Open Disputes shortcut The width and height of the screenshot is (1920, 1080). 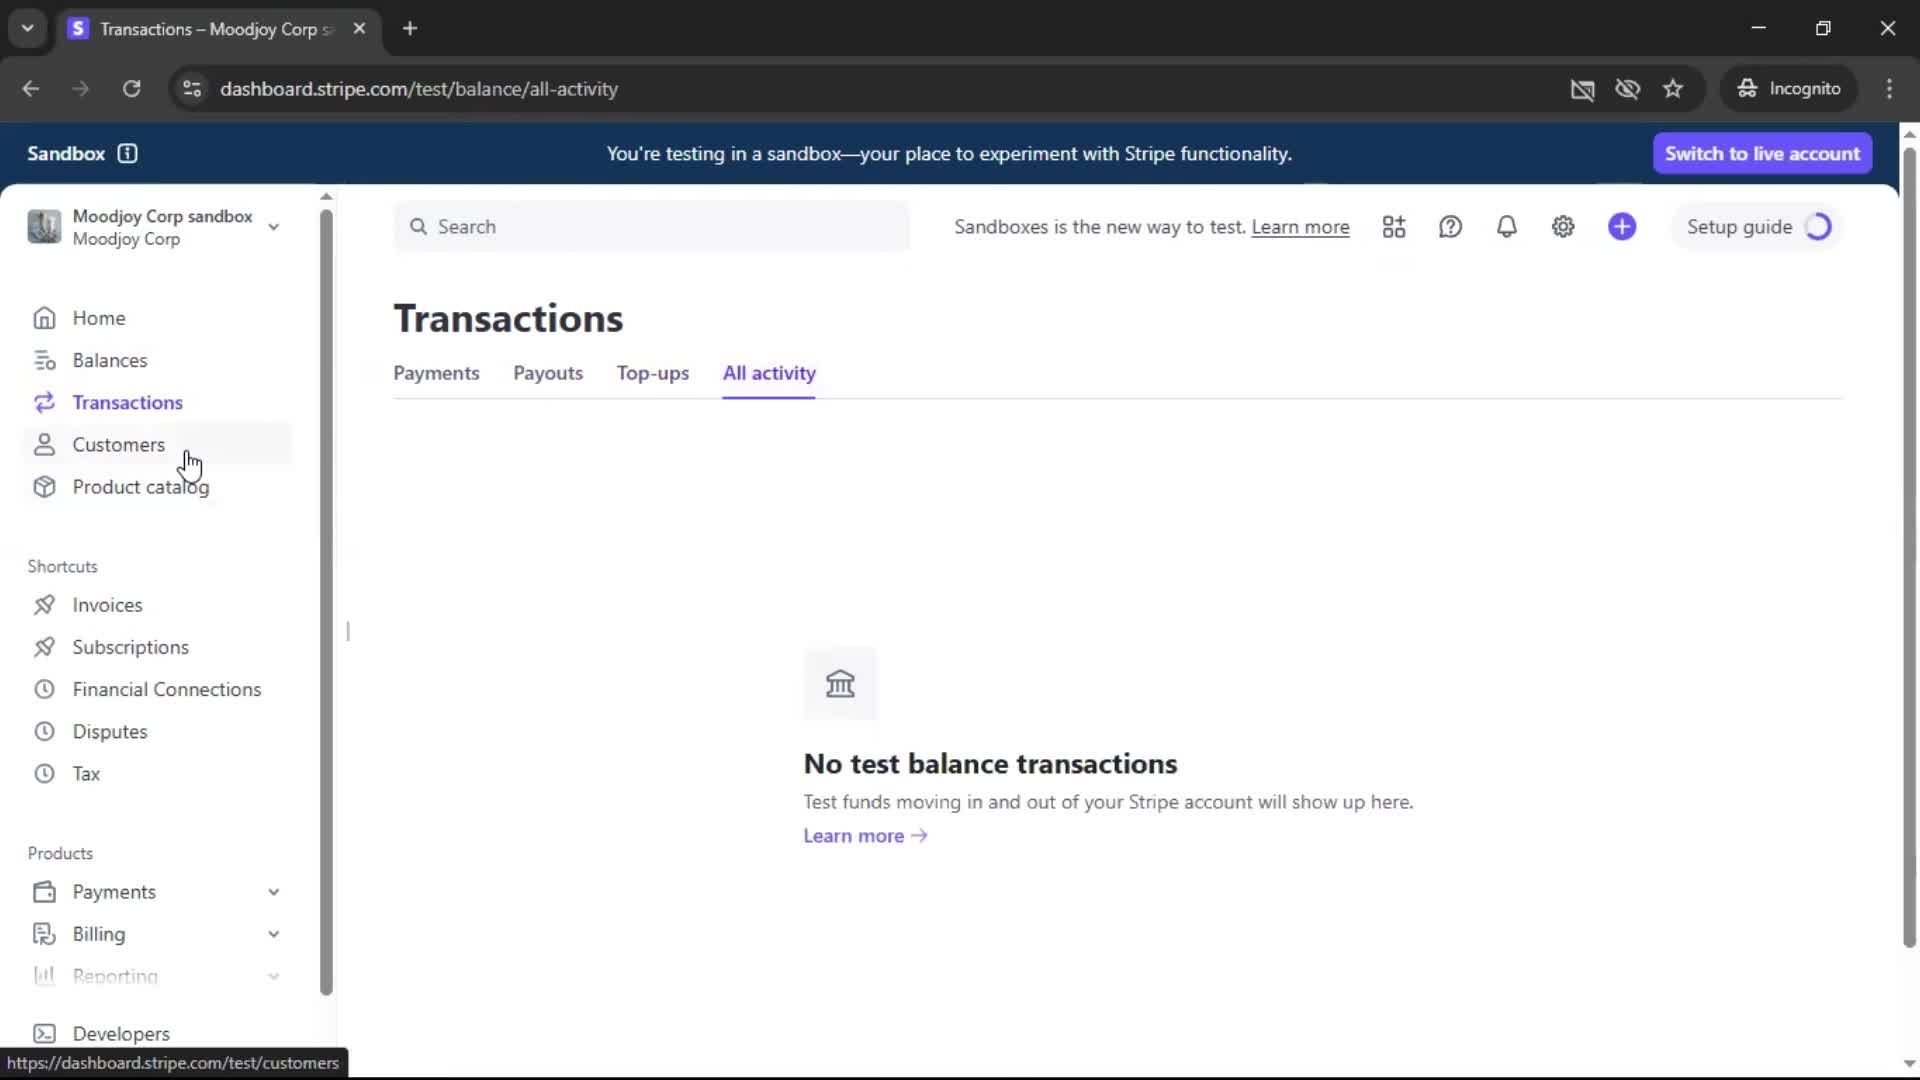[x=110, y=731]
